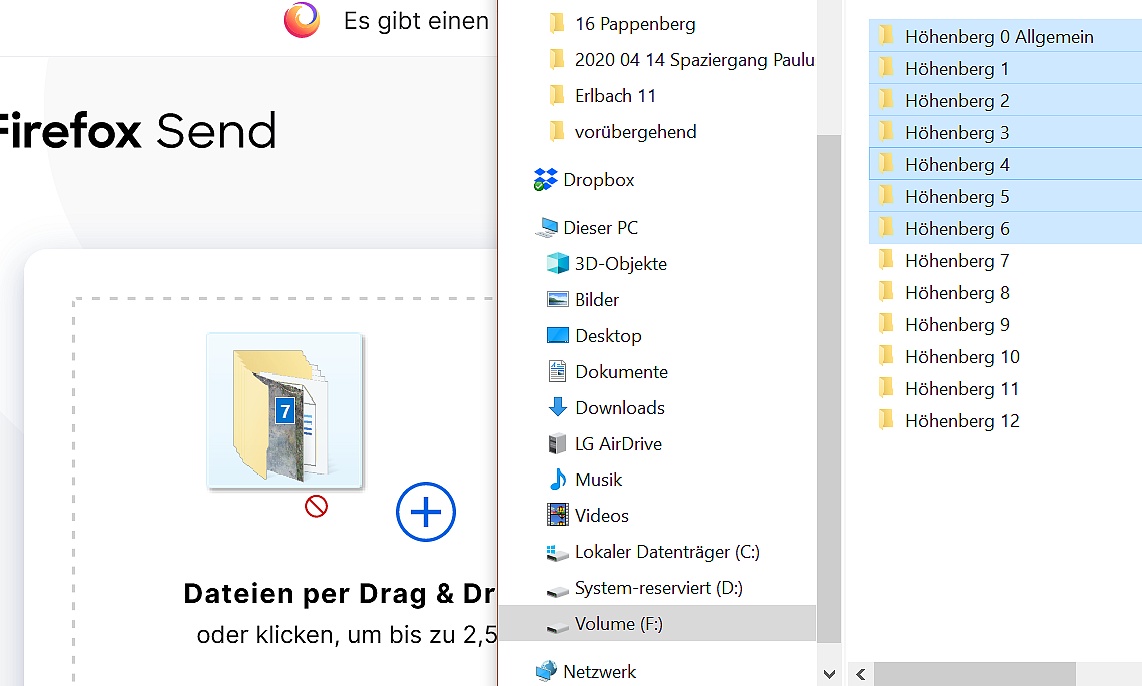Select Höhenberg 4 folder name
The image size is (1142, 686).
tap(957, 165)
